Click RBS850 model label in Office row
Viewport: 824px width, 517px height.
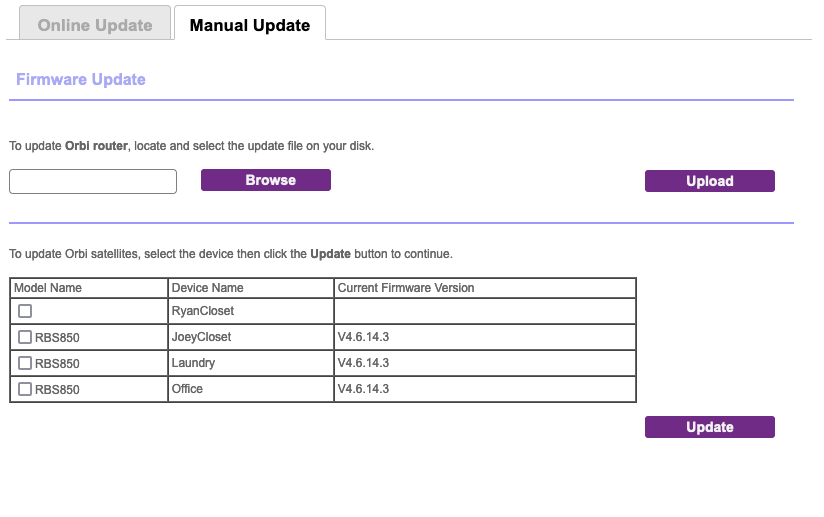(57, 390)
